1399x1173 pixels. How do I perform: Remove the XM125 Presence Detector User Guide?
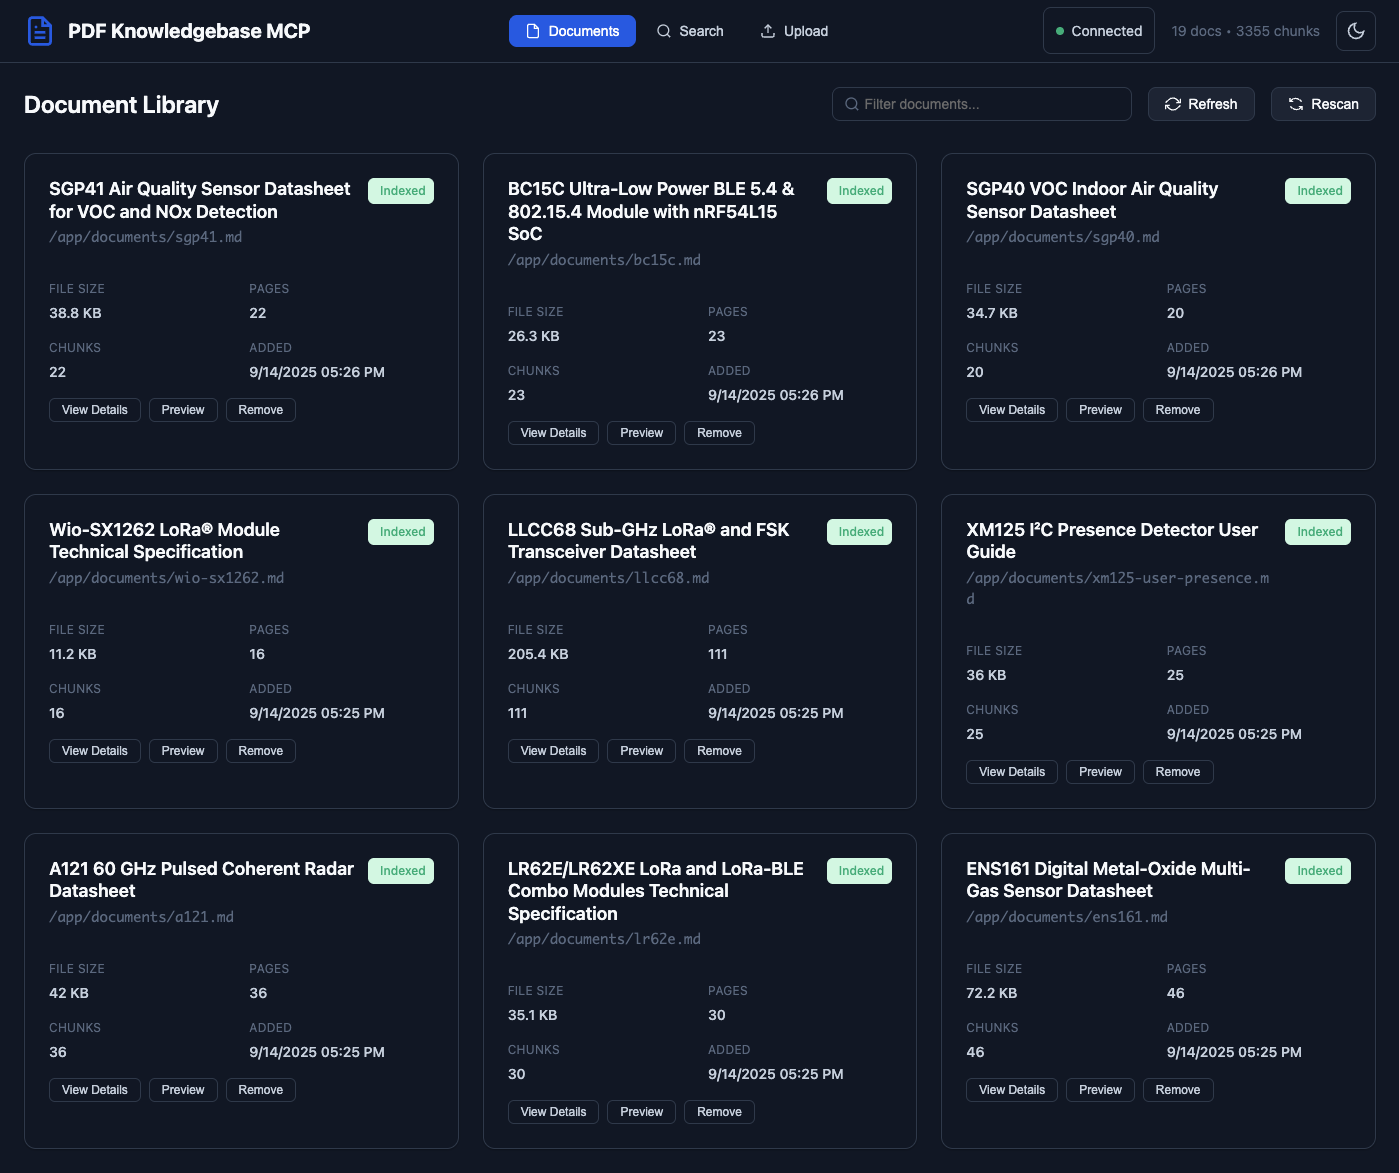(x=1177, y=772)
